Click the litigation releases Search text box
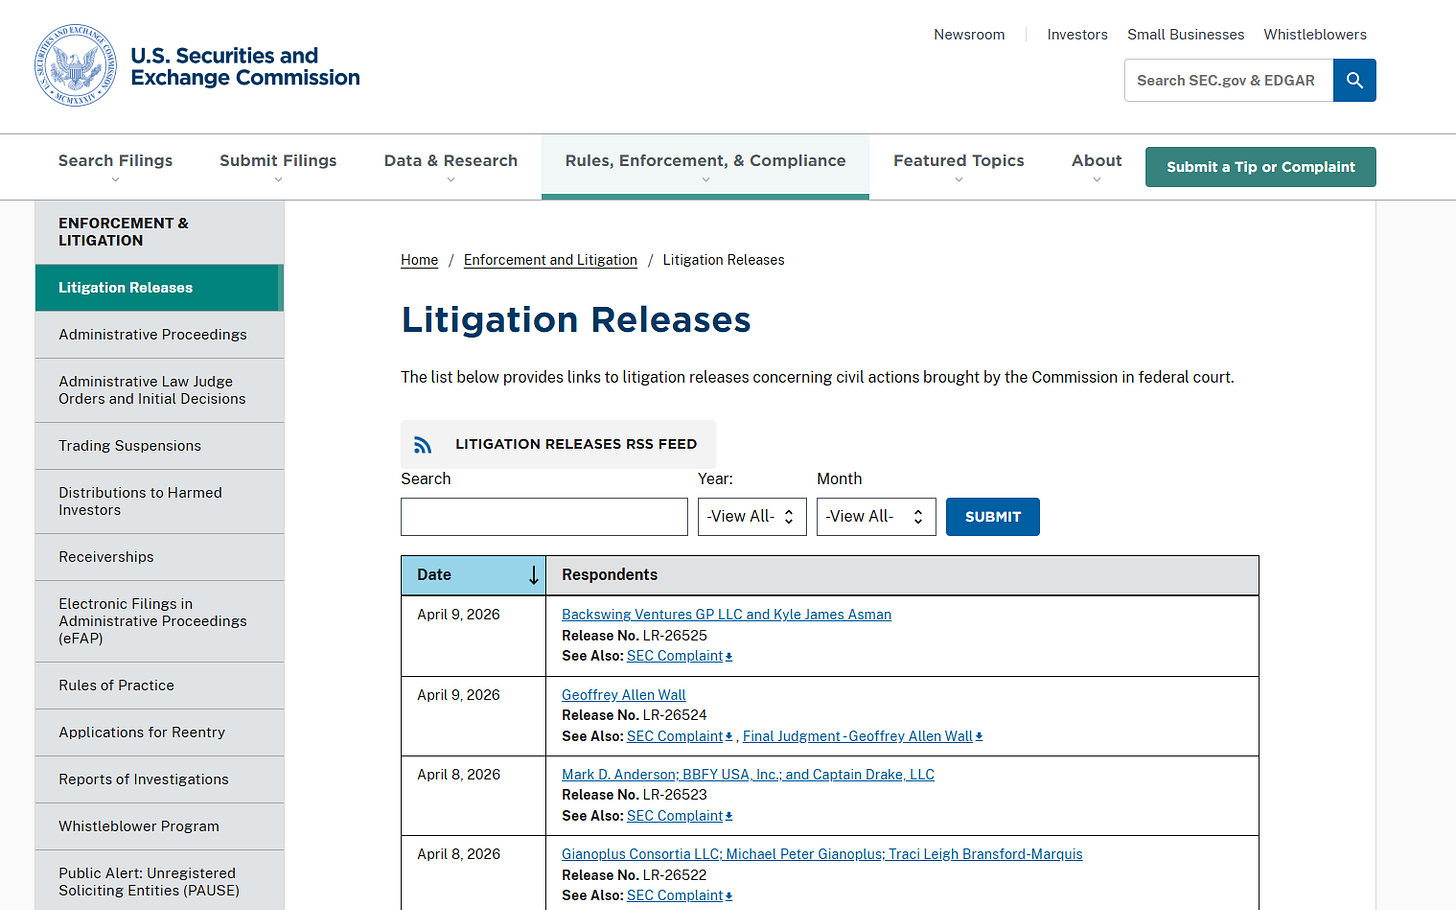Screen dimensions: 1456x910 pos(544,517)
